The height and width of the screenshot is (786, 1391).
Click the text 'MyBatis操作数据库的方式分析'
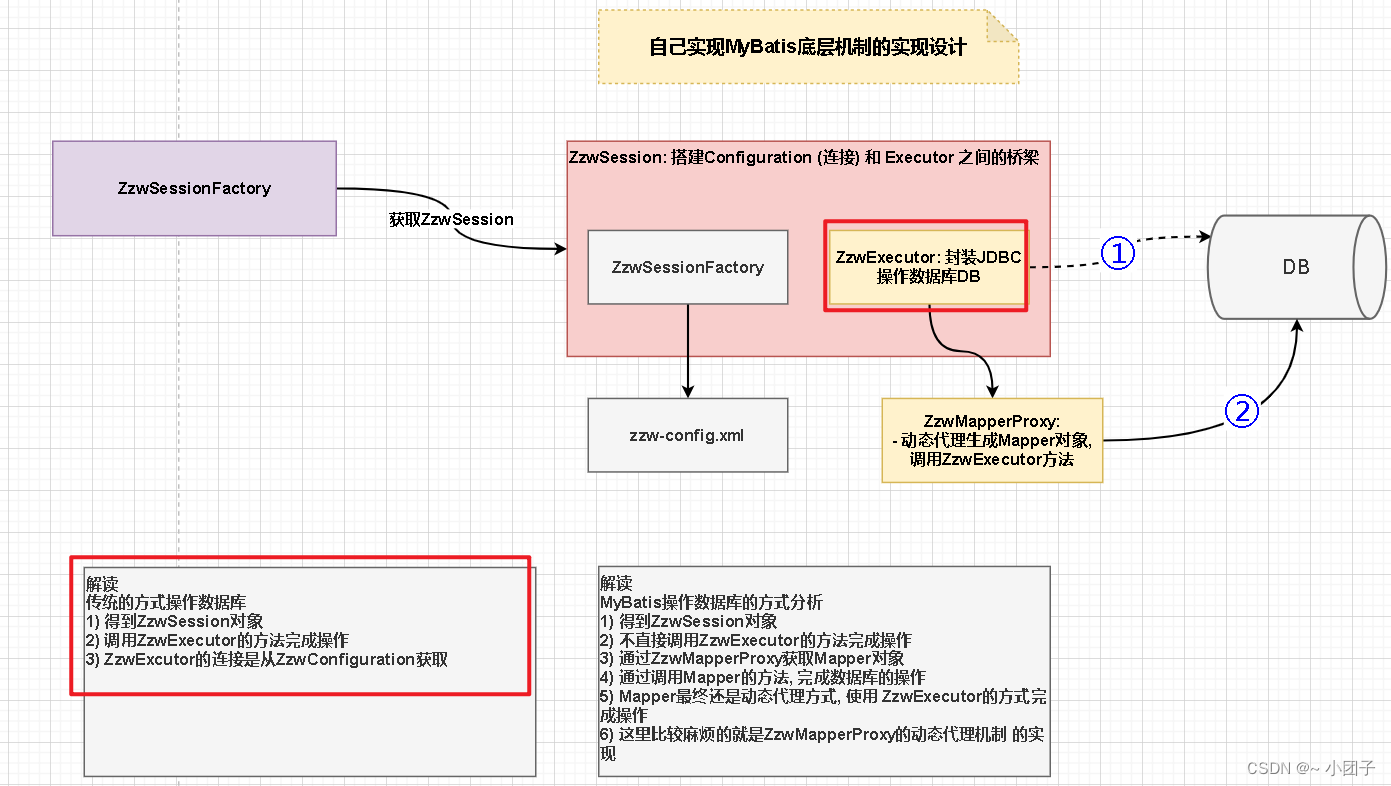click(x=711, y=602)
